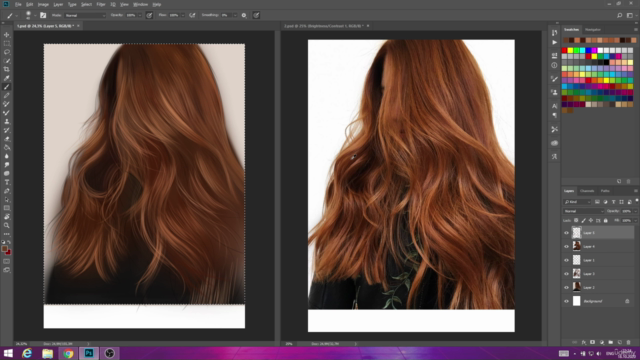The width and height of the screenshot is (640, 360).
Task: Open the brush settings panel button
Action: click(43, 15)
